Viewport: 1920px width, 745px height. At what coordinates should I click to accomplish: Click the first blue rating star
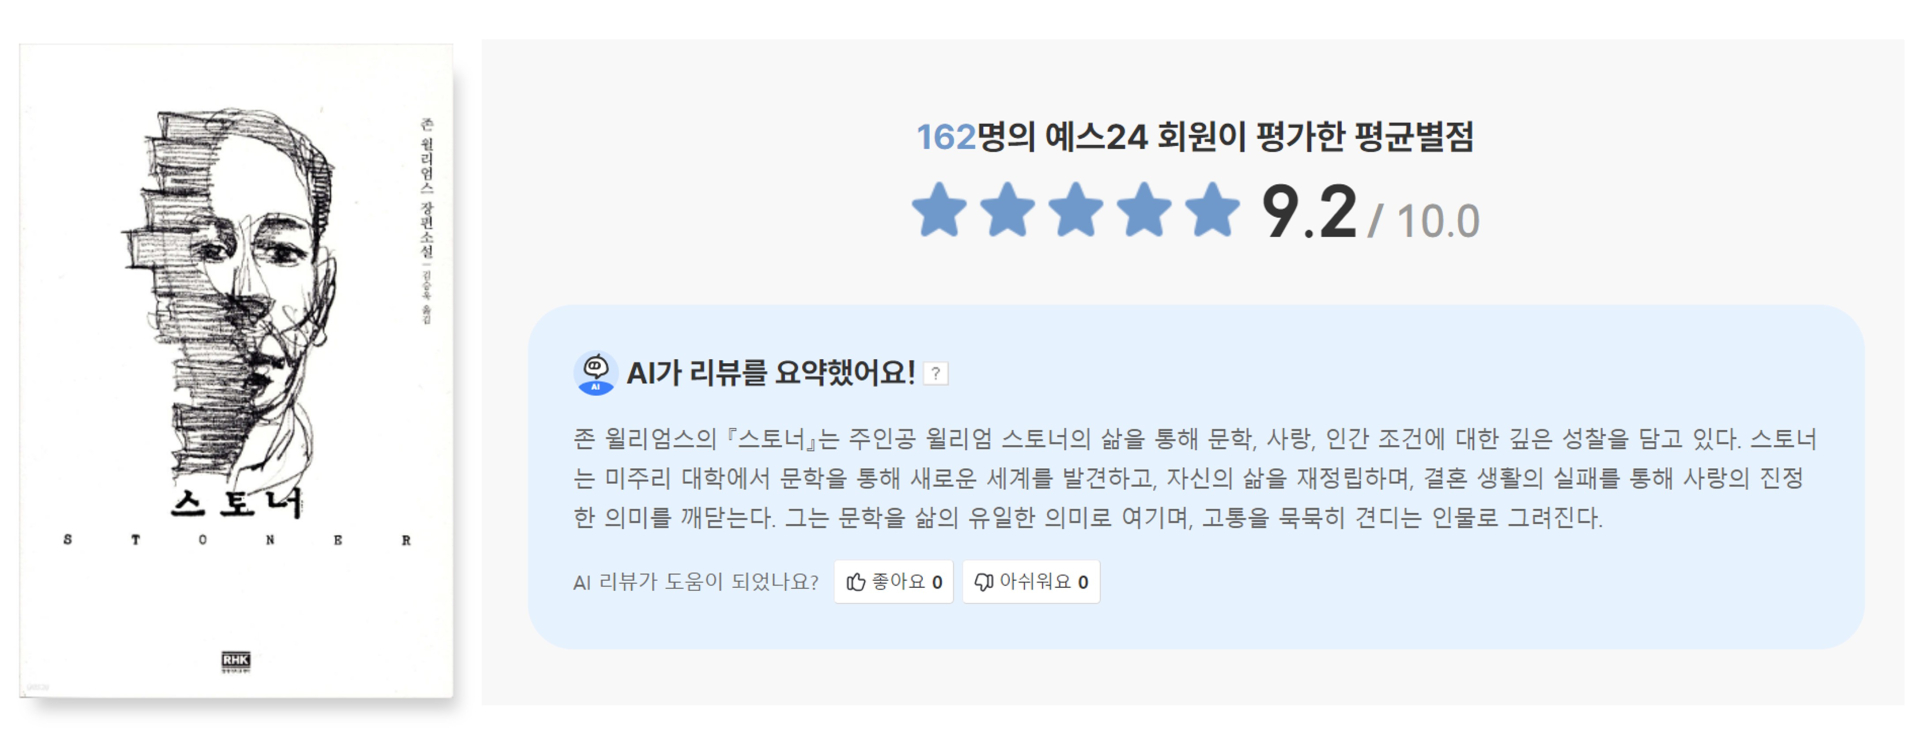pos(939,210)
